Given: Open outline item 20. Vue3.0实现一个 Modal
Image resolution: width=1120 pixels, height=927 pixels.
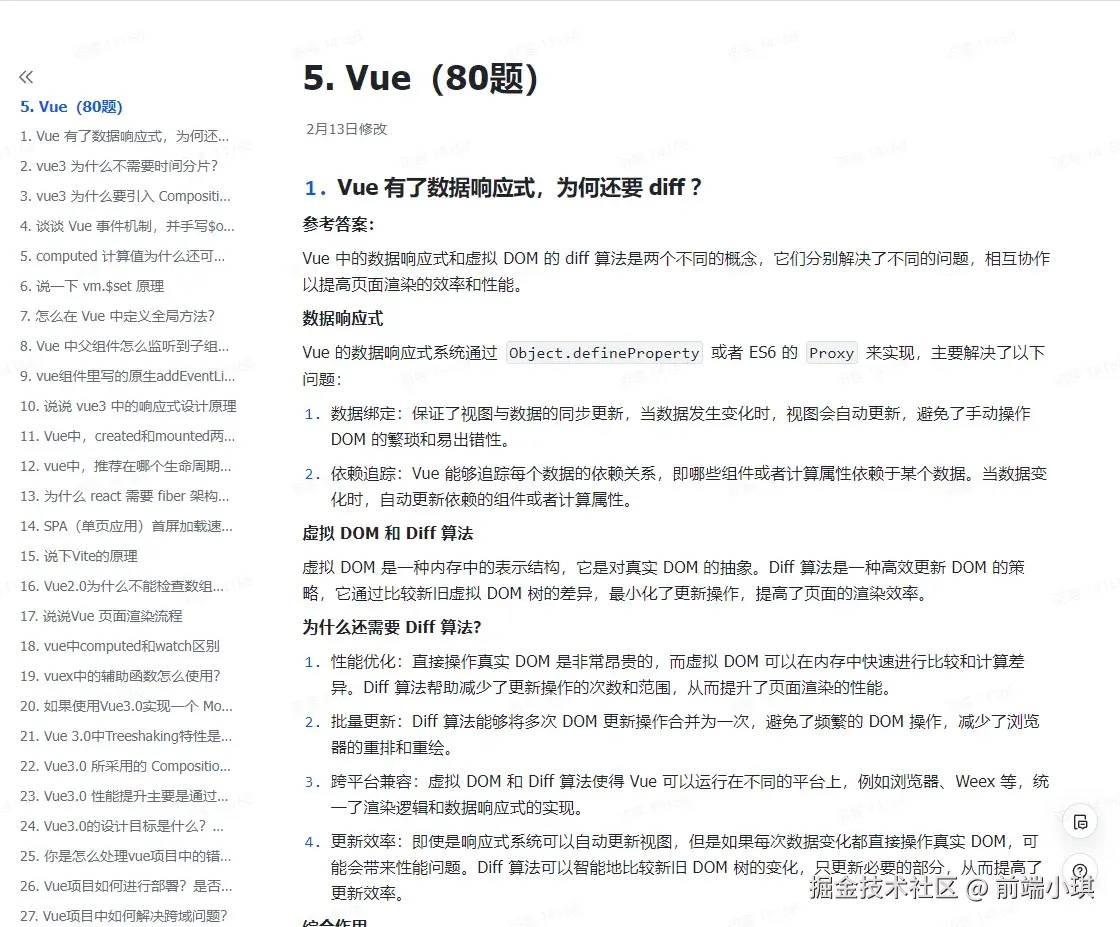Looking at the screenshot, I should [126, 706].
